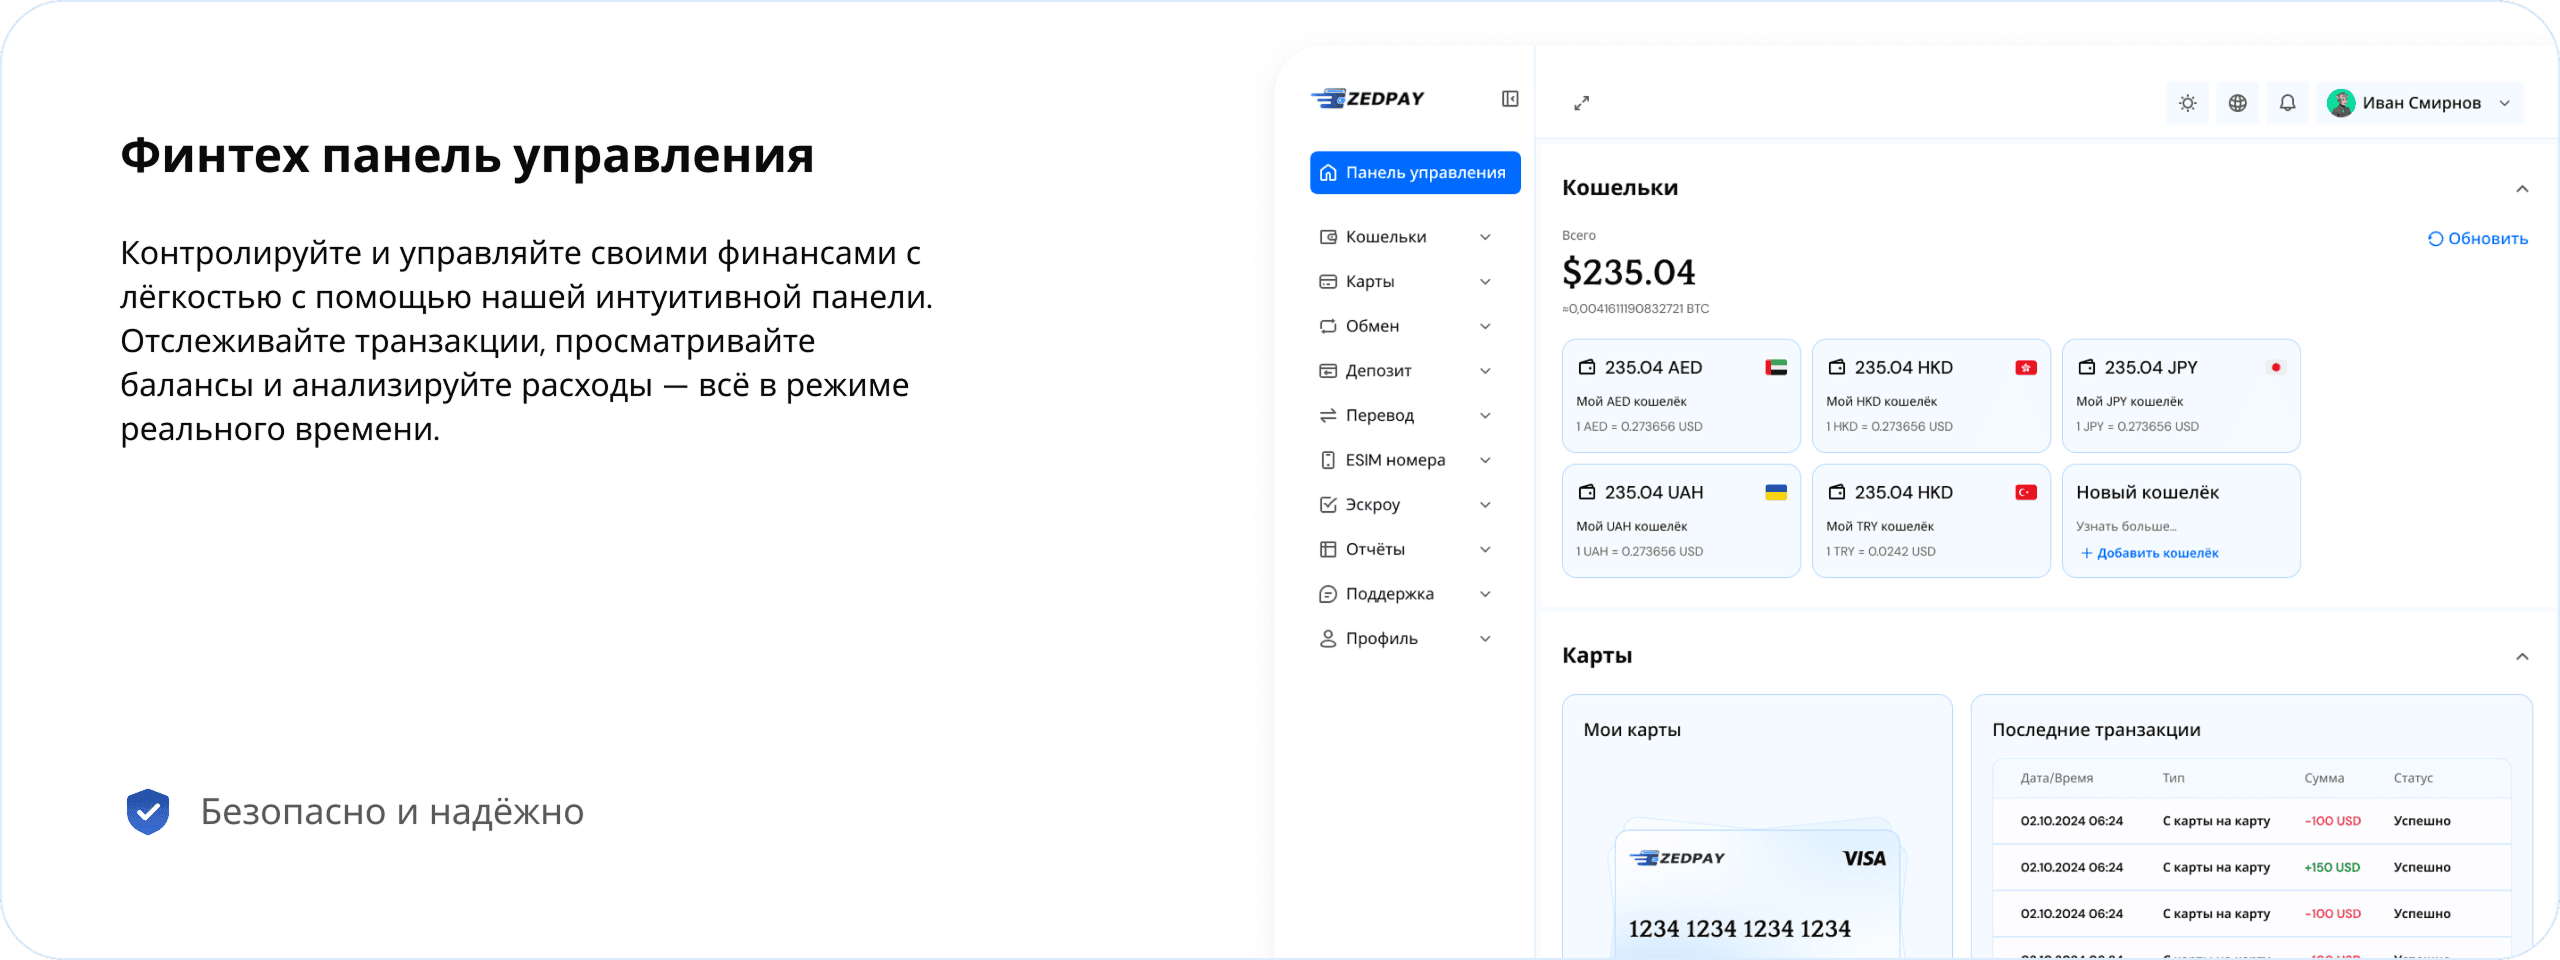Collapse the Кошельки section chevron
The image size is (2560, 960).
pos(2522,189)
